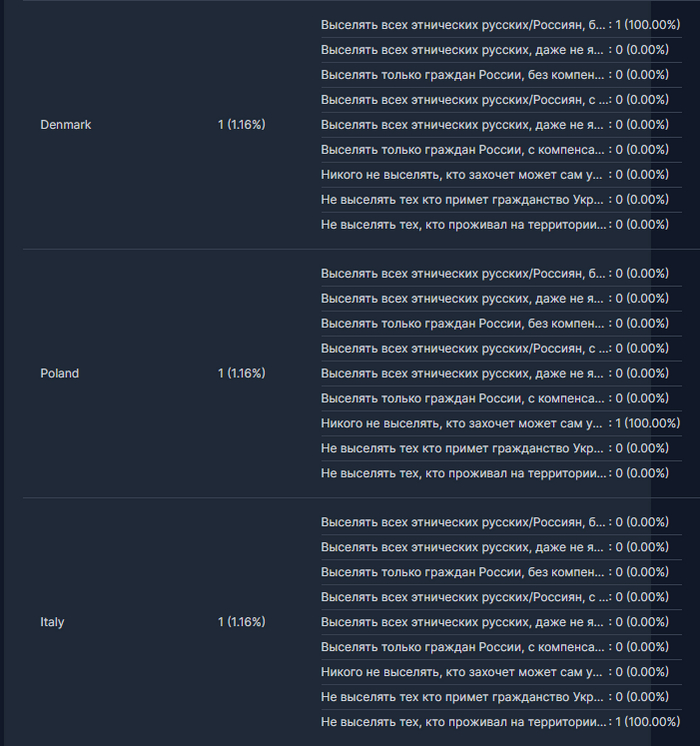Click Italy in the country column
Screen dimensions: 700x746
point(52,622)
